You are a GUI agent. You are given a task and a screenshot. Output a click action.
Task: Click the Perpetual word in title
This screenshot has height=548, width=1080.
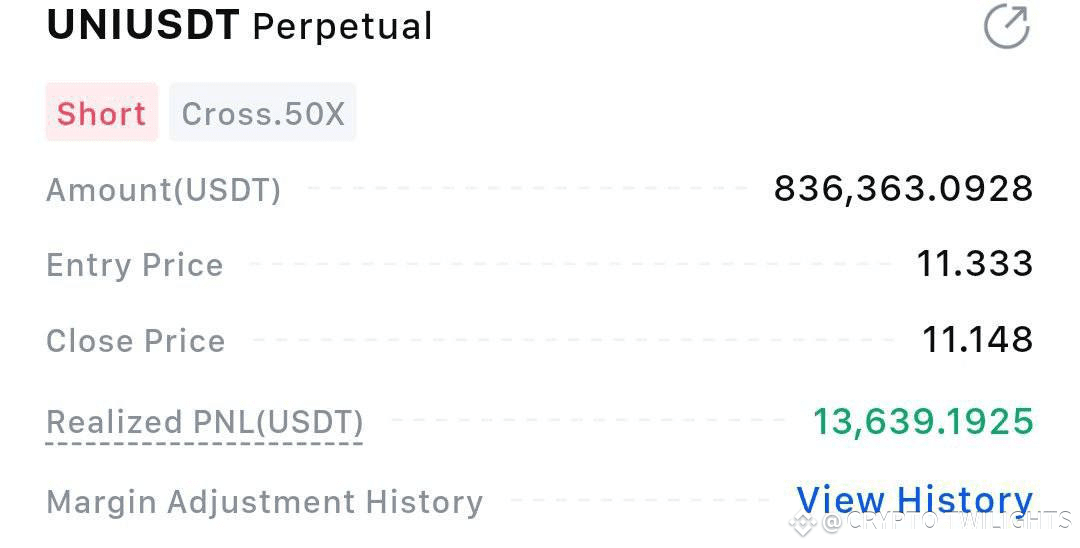pyautogui.click(x=342, y=27)
